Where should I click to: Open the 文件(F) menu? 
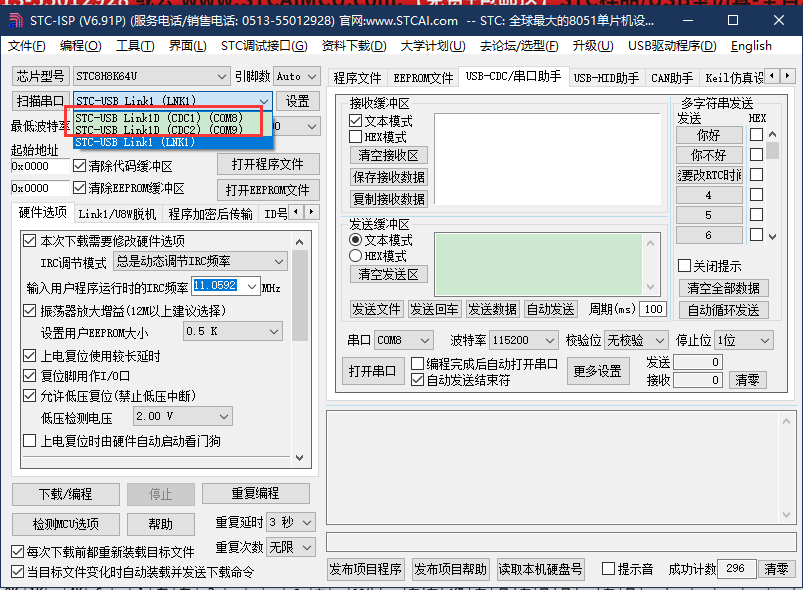click(x=27, y=46)
